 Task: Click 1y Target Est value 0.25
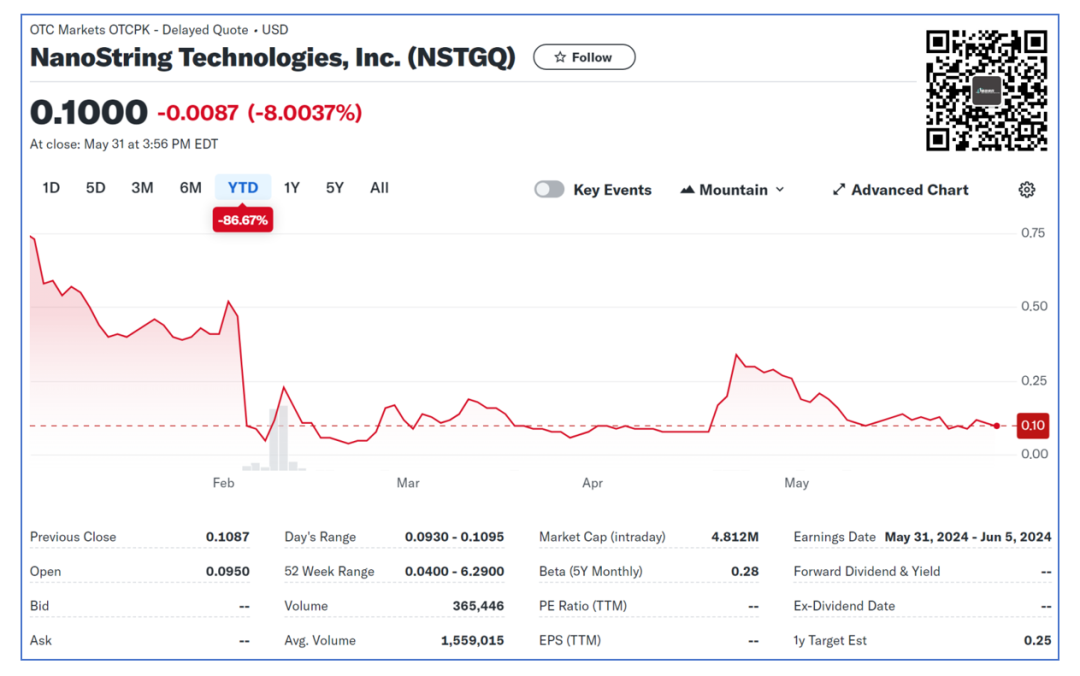pos(1037,640)
